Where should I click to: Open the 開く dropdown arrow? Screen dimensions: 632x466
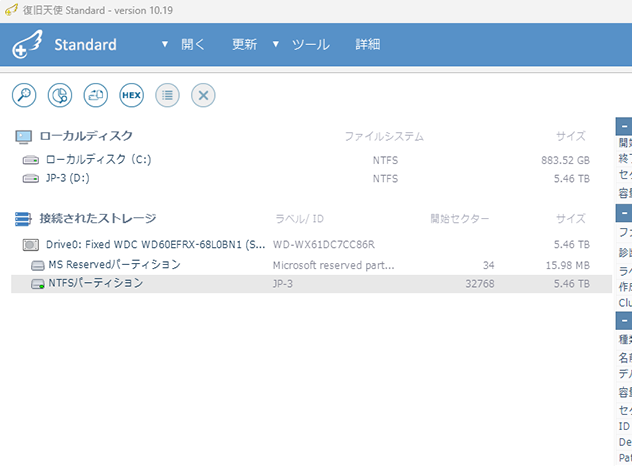165,44
